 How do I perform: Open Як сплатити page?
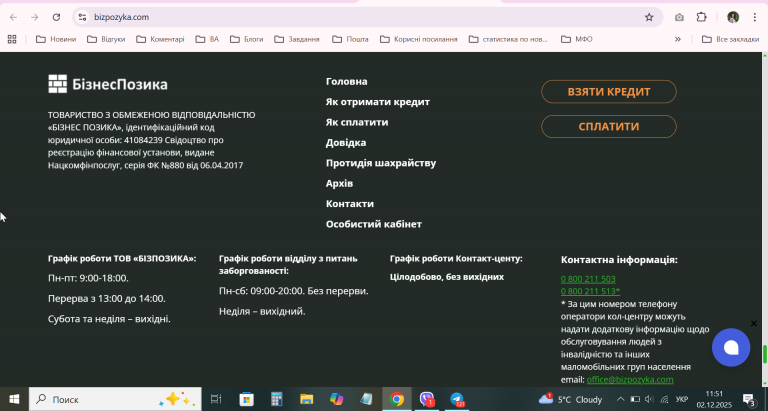[357, 122]
